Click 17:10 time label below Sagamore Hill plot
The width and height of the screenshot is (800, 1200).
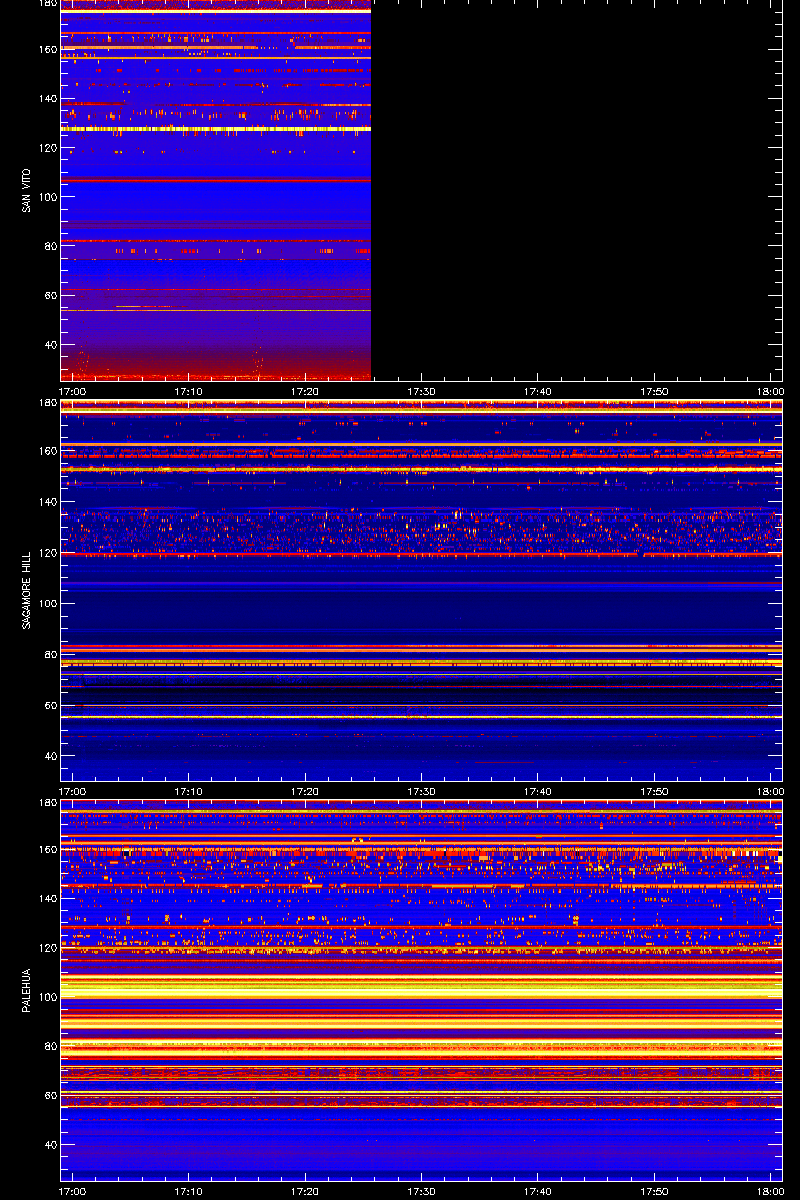point(189,791)
